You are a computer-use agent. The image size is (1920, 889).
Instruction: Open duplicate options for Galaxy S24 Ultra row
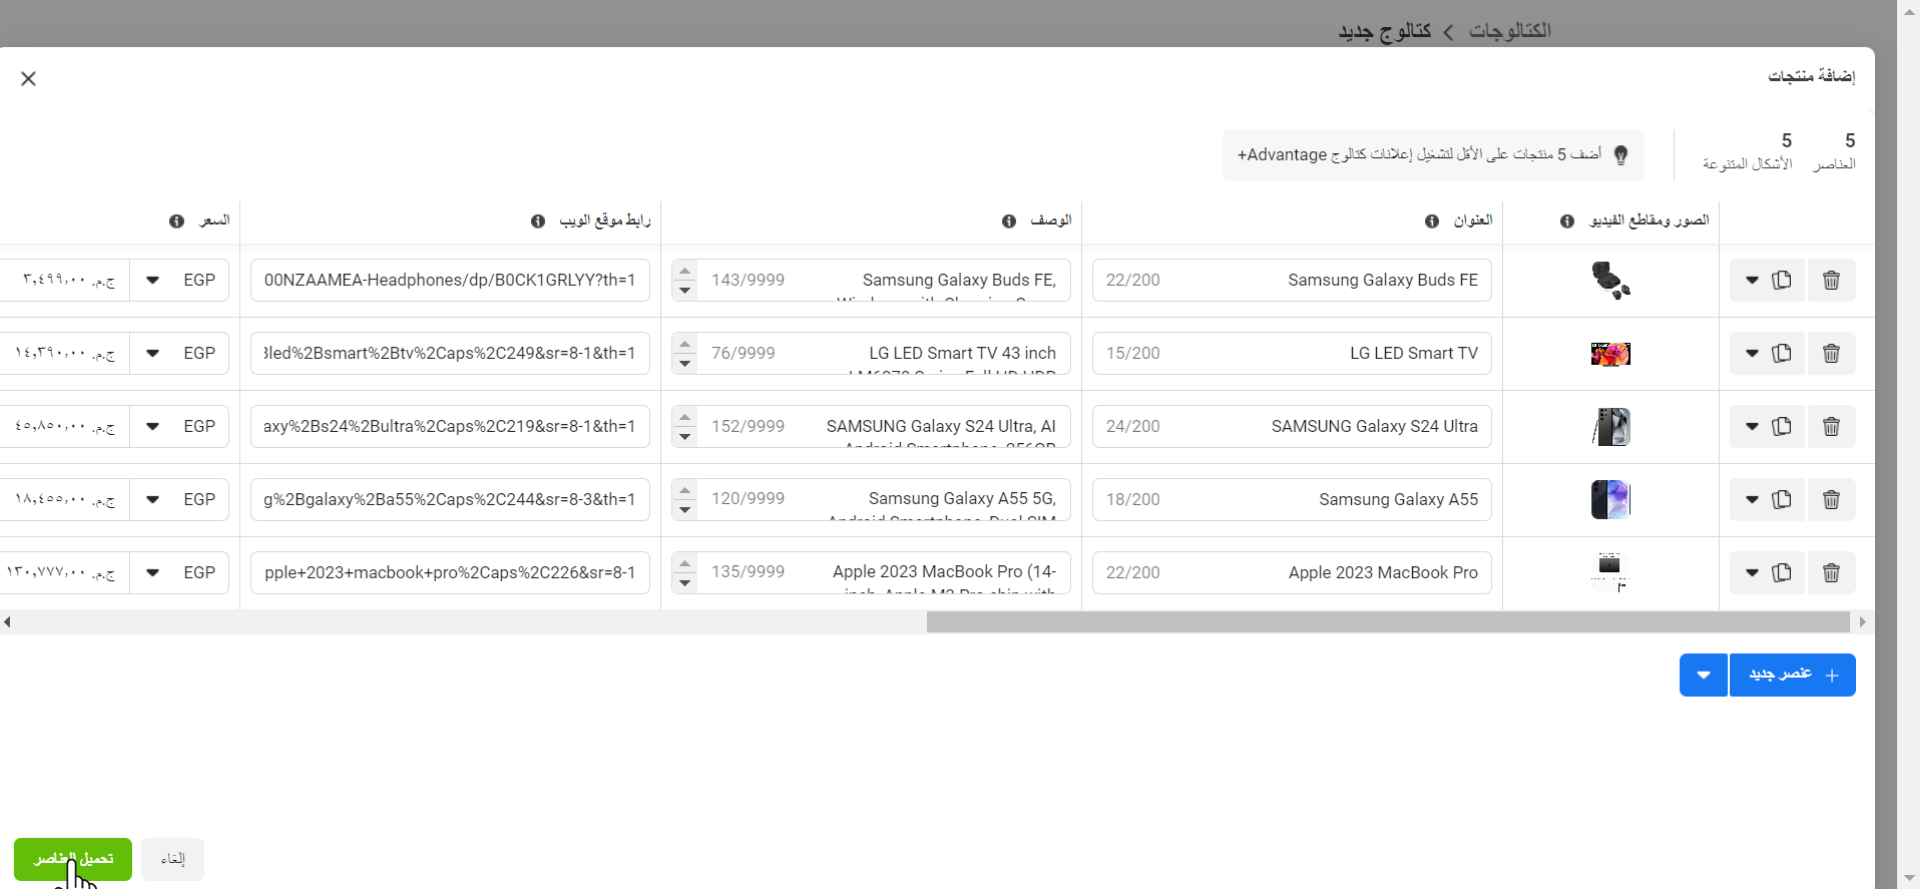point(1751,426)
